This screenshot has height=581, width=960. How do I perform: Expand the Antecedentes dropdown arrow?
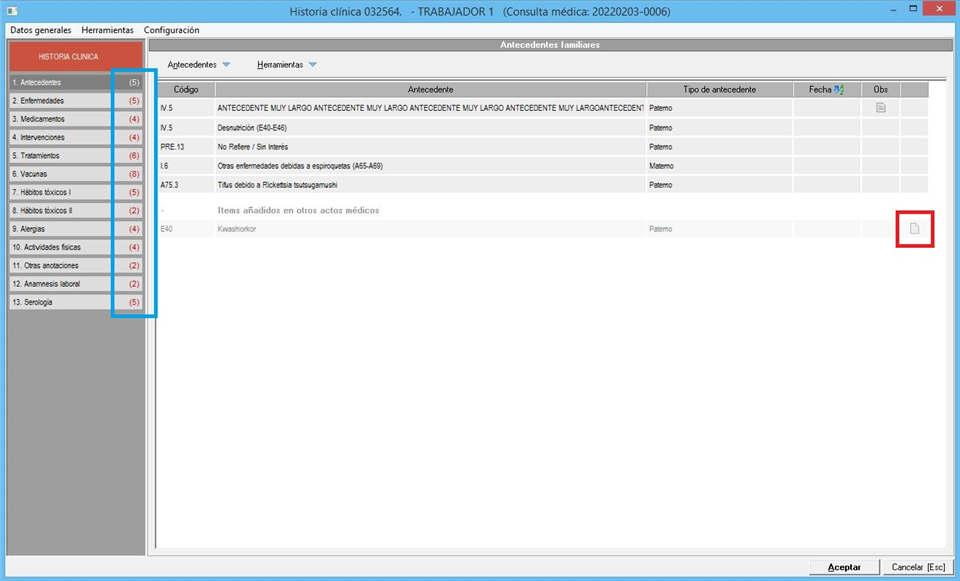(x=226, y=65)
